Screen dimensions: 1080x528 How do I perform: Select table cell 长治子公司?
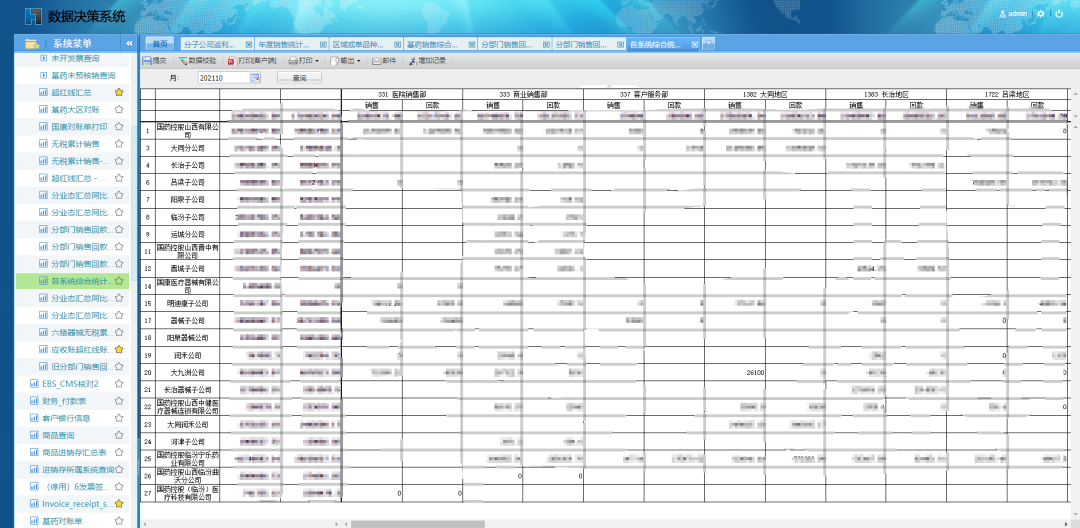[188, 165]
